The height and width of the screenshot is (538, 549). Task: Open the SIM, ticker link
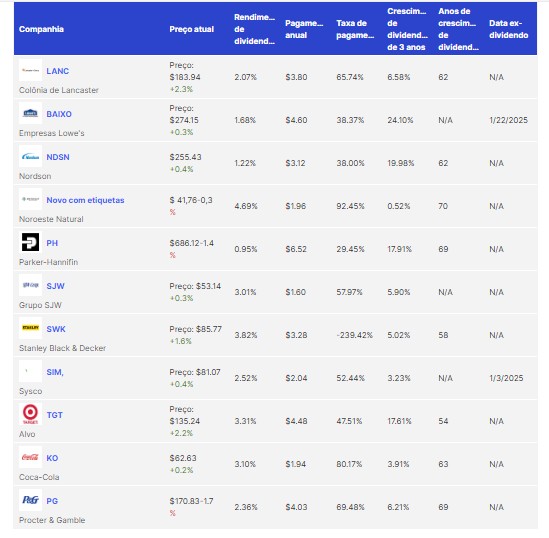click(55, 372)
